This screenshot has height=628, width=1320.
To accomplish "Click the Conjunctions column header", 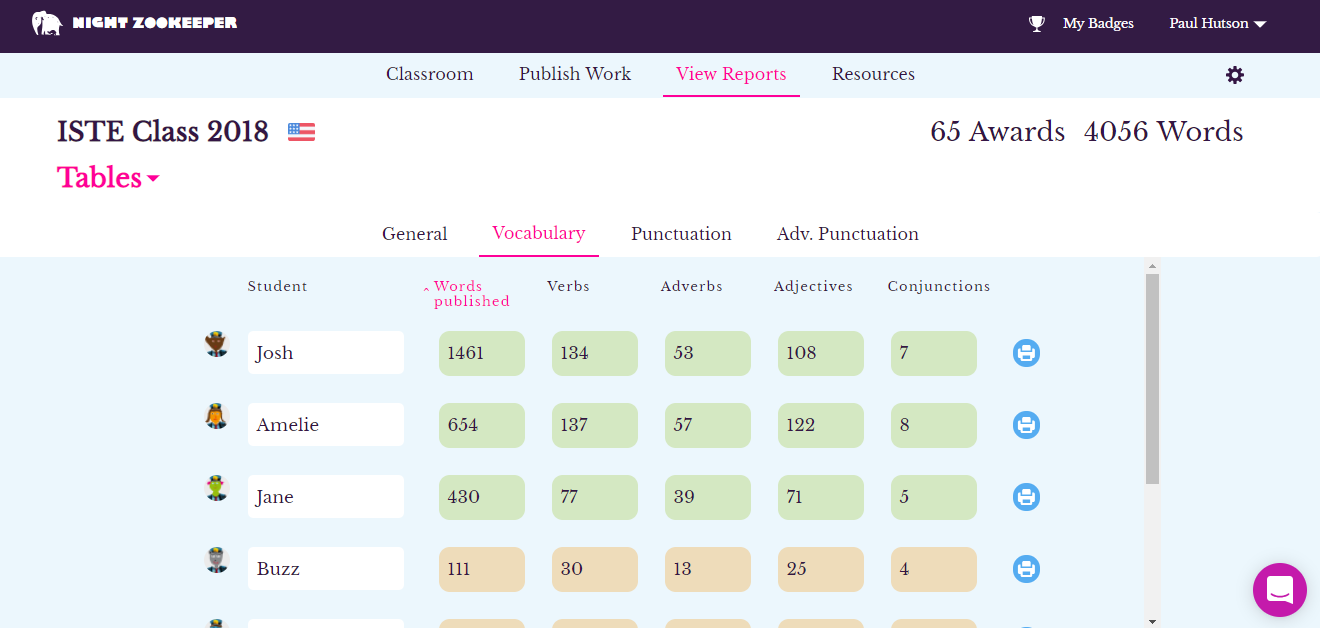I will tap(939, 286).
